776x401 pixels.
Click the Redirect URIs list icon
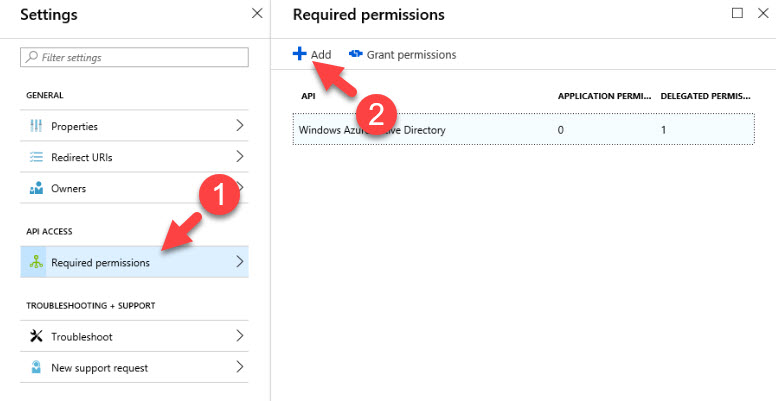[x=36, y=157]
